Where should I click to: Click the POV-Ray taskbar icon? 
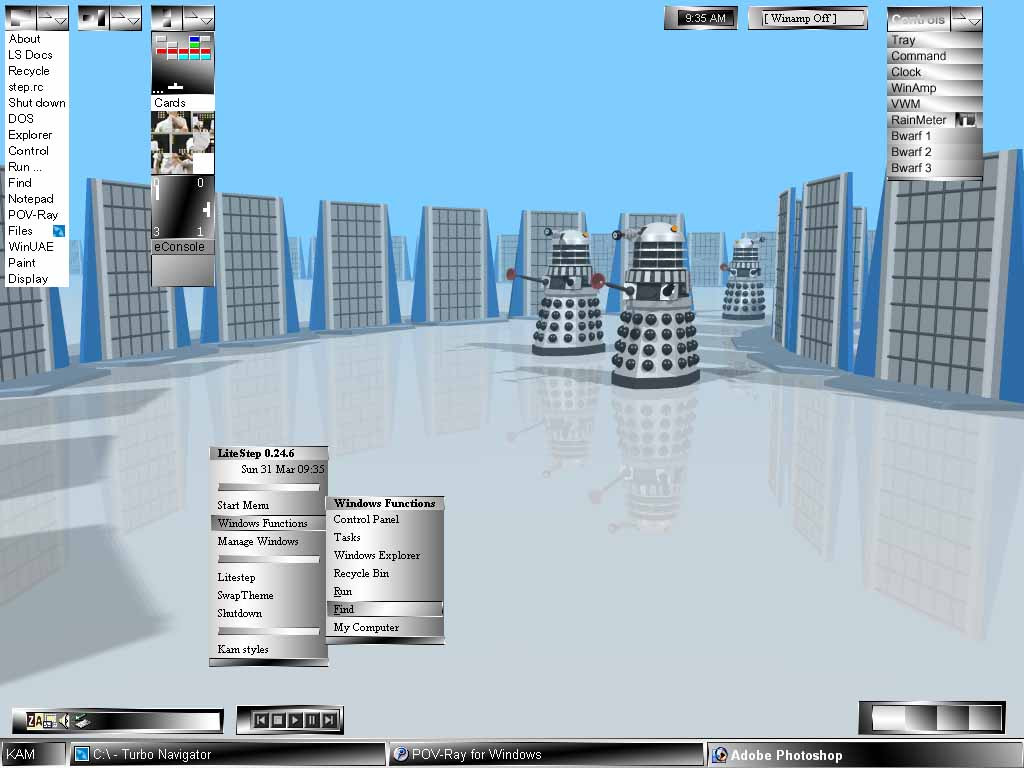[400, 754]
